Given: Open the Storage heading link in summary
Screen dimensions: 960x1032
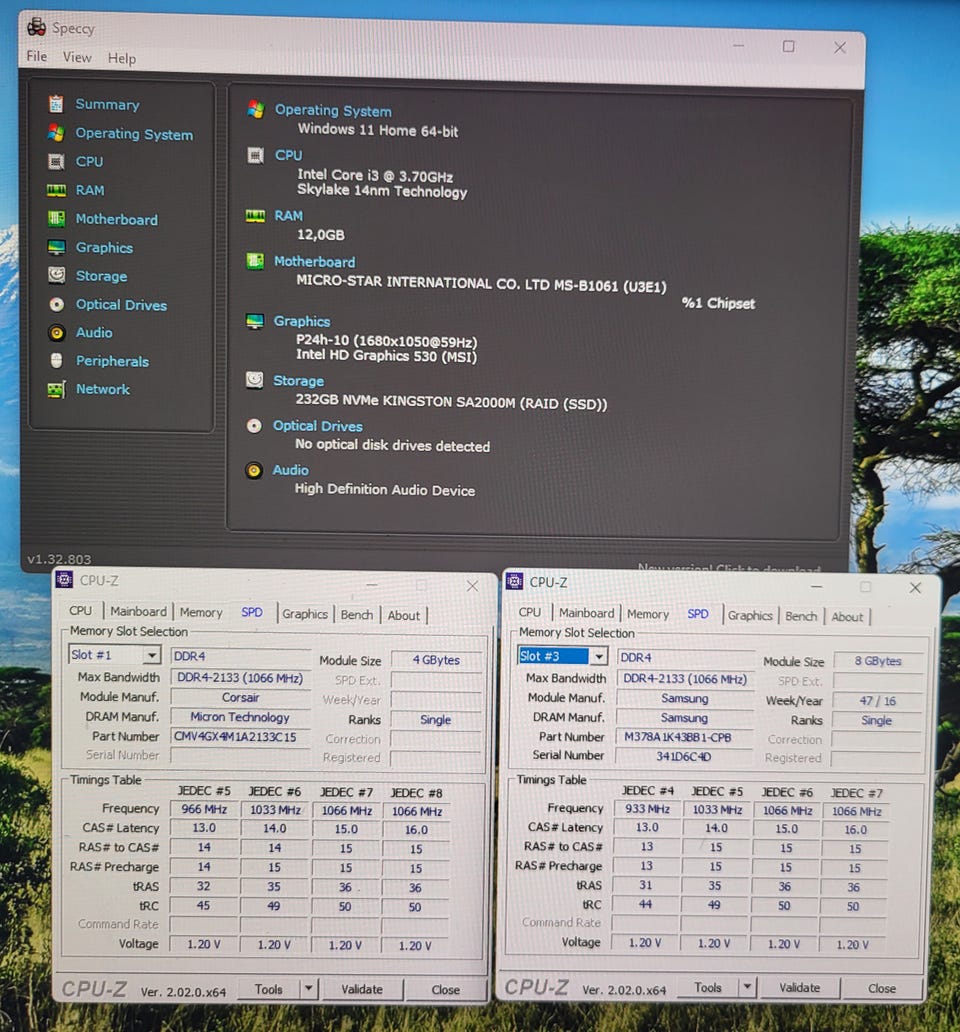Looking at the screenshot, I should (x=299, y=380).
